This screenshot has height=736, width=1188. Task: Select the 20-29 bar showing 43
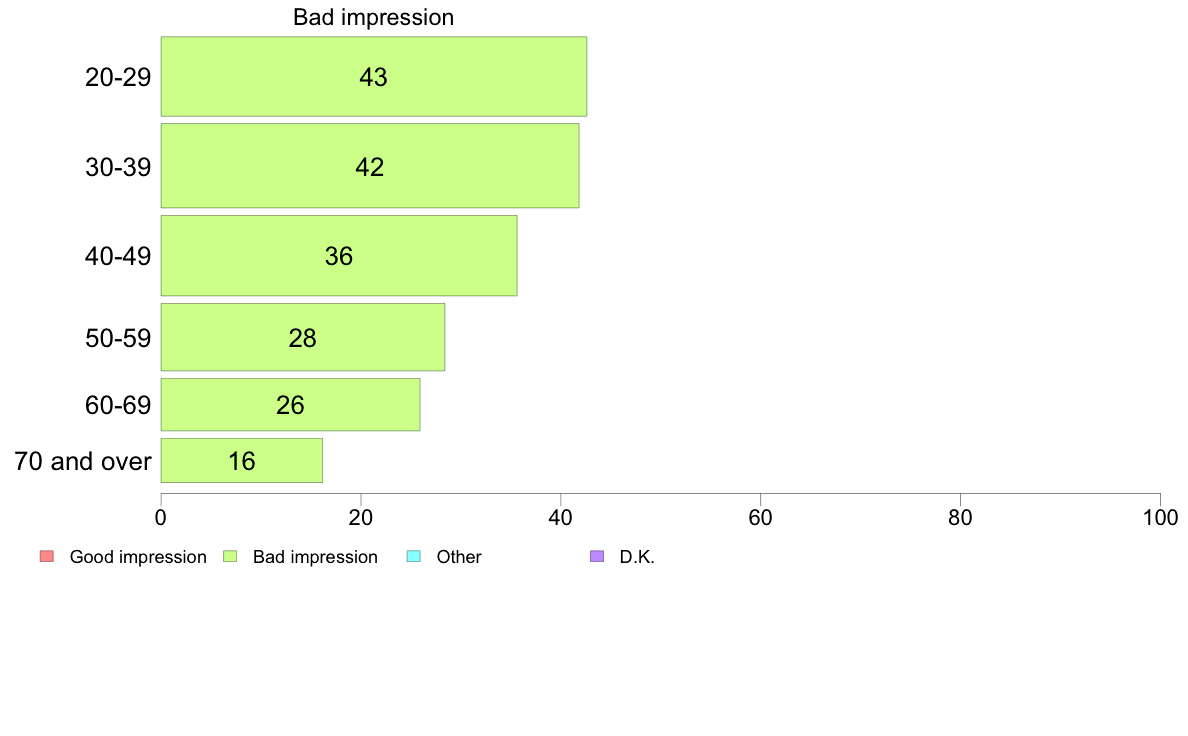click(x=374, y=77)
